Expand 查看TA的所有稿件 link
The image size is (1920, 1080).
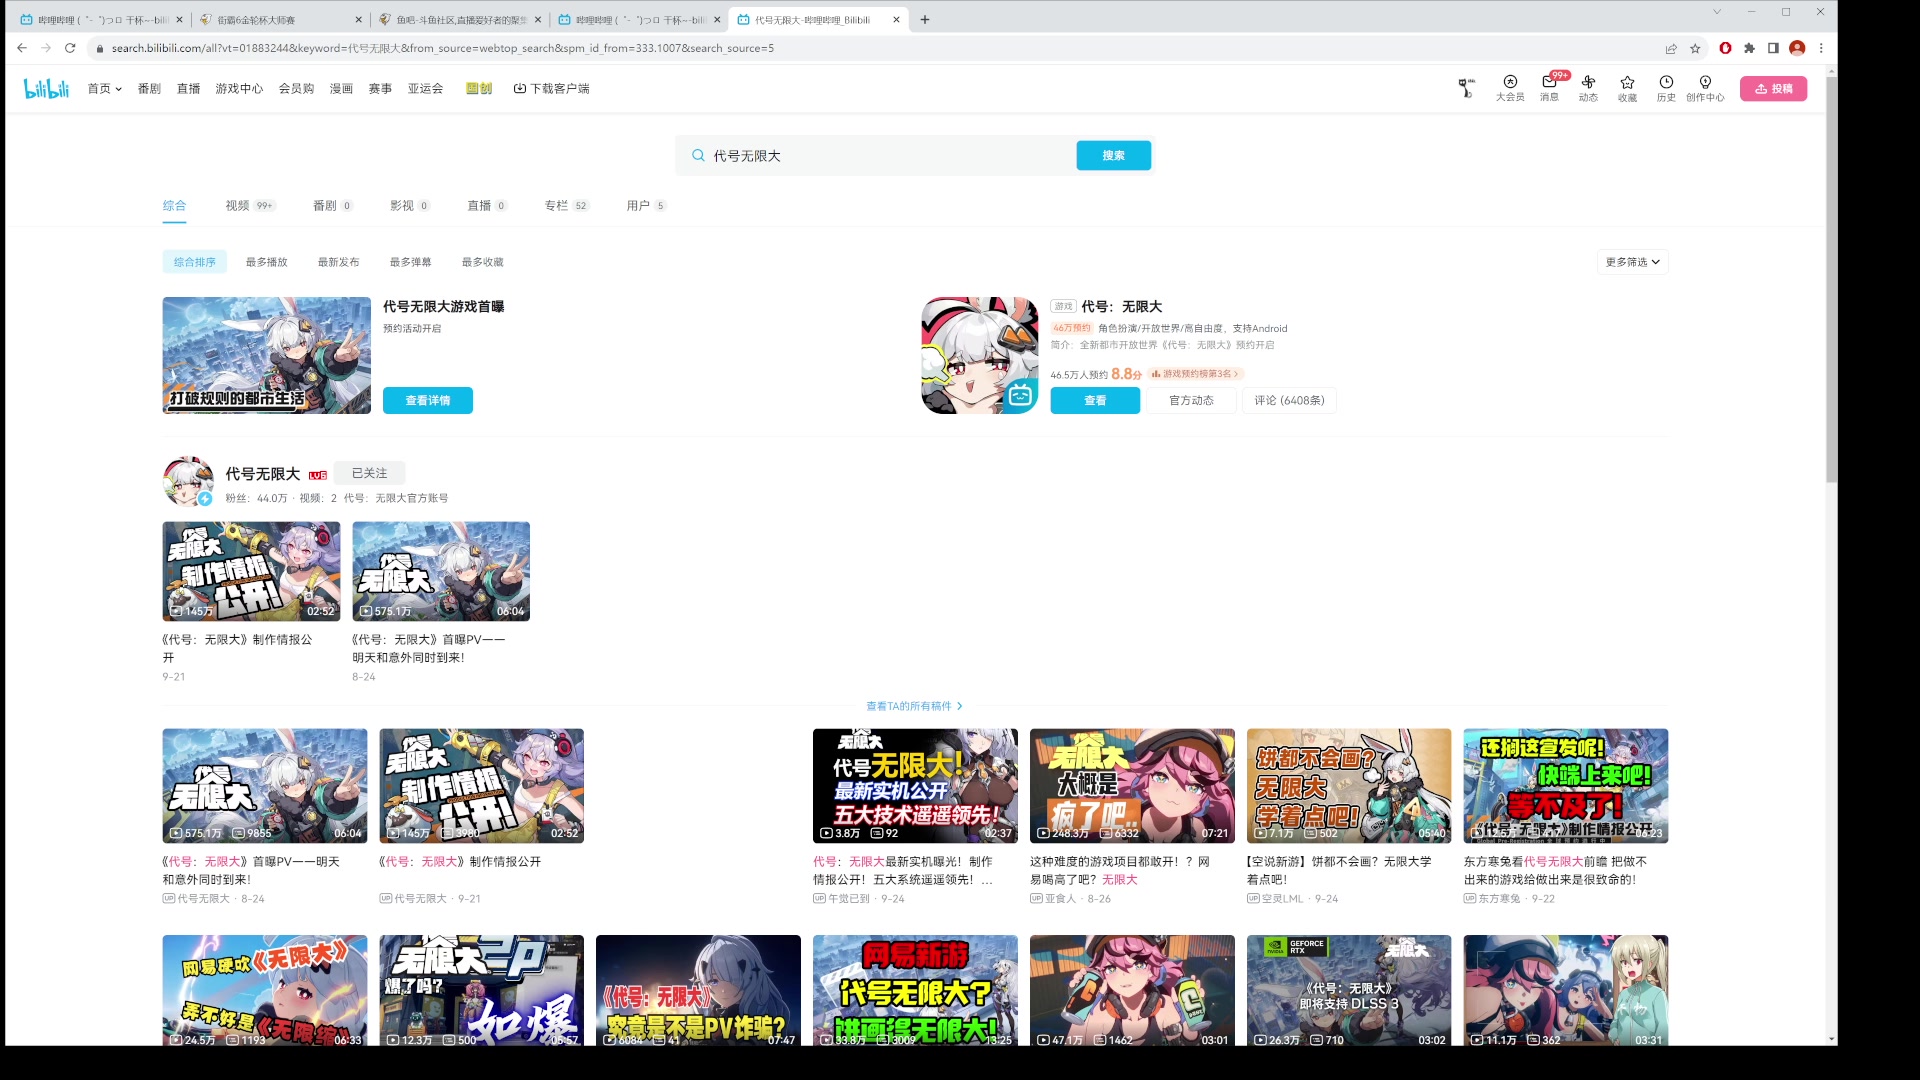coord(915,706)
